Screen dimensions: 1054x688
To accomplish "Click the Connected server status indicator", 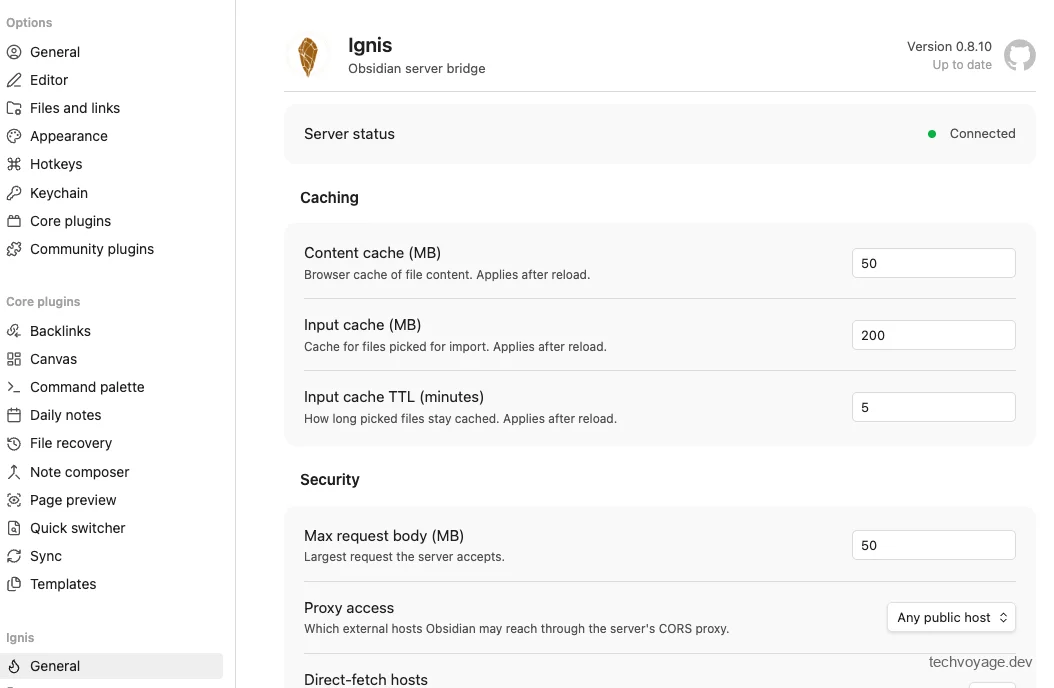I will pyautogui.click(x=972, y=134).
